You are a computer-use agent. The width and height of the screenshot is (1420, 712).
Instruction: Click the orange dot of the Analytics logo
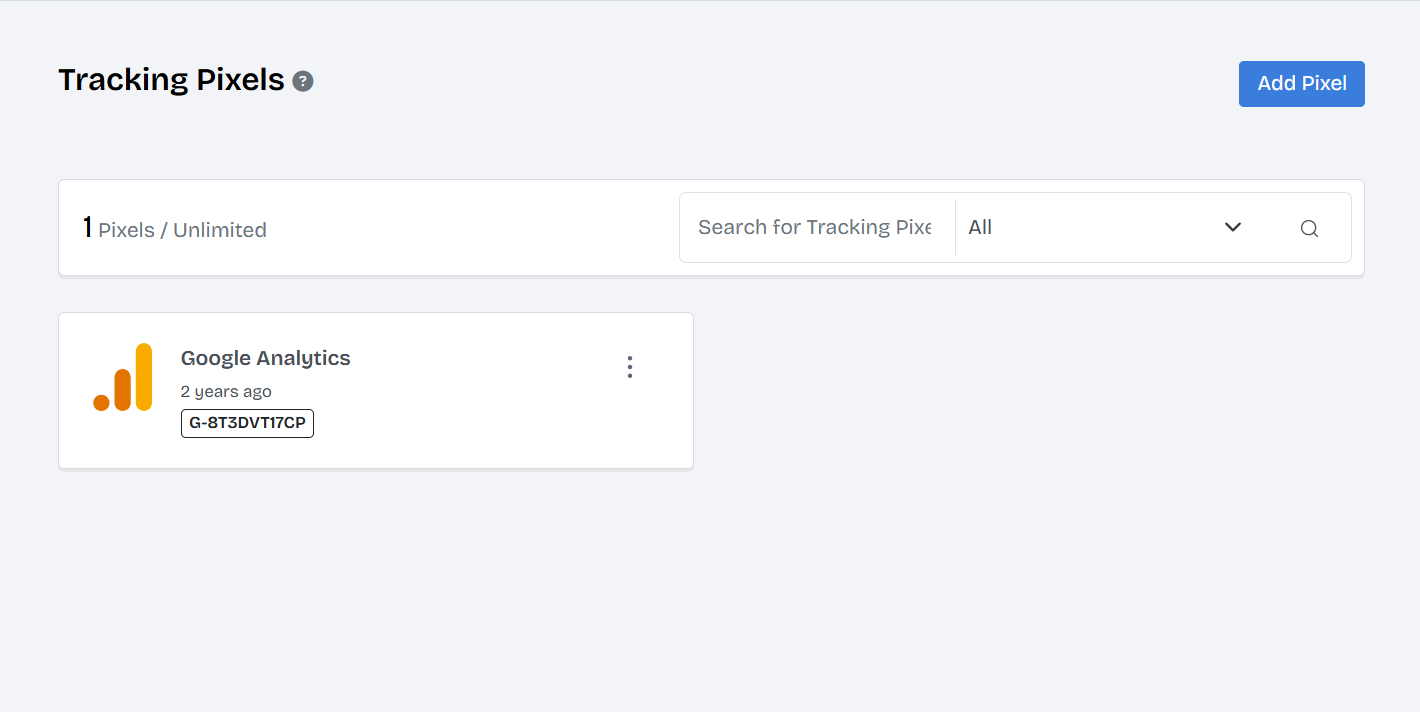(x=101, y=403)
